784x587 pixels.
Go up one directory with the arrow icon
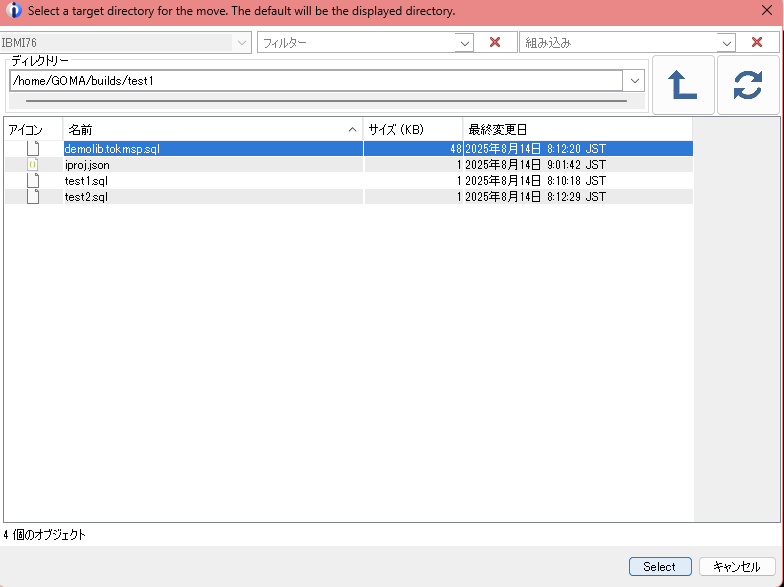tap(683, 85)
